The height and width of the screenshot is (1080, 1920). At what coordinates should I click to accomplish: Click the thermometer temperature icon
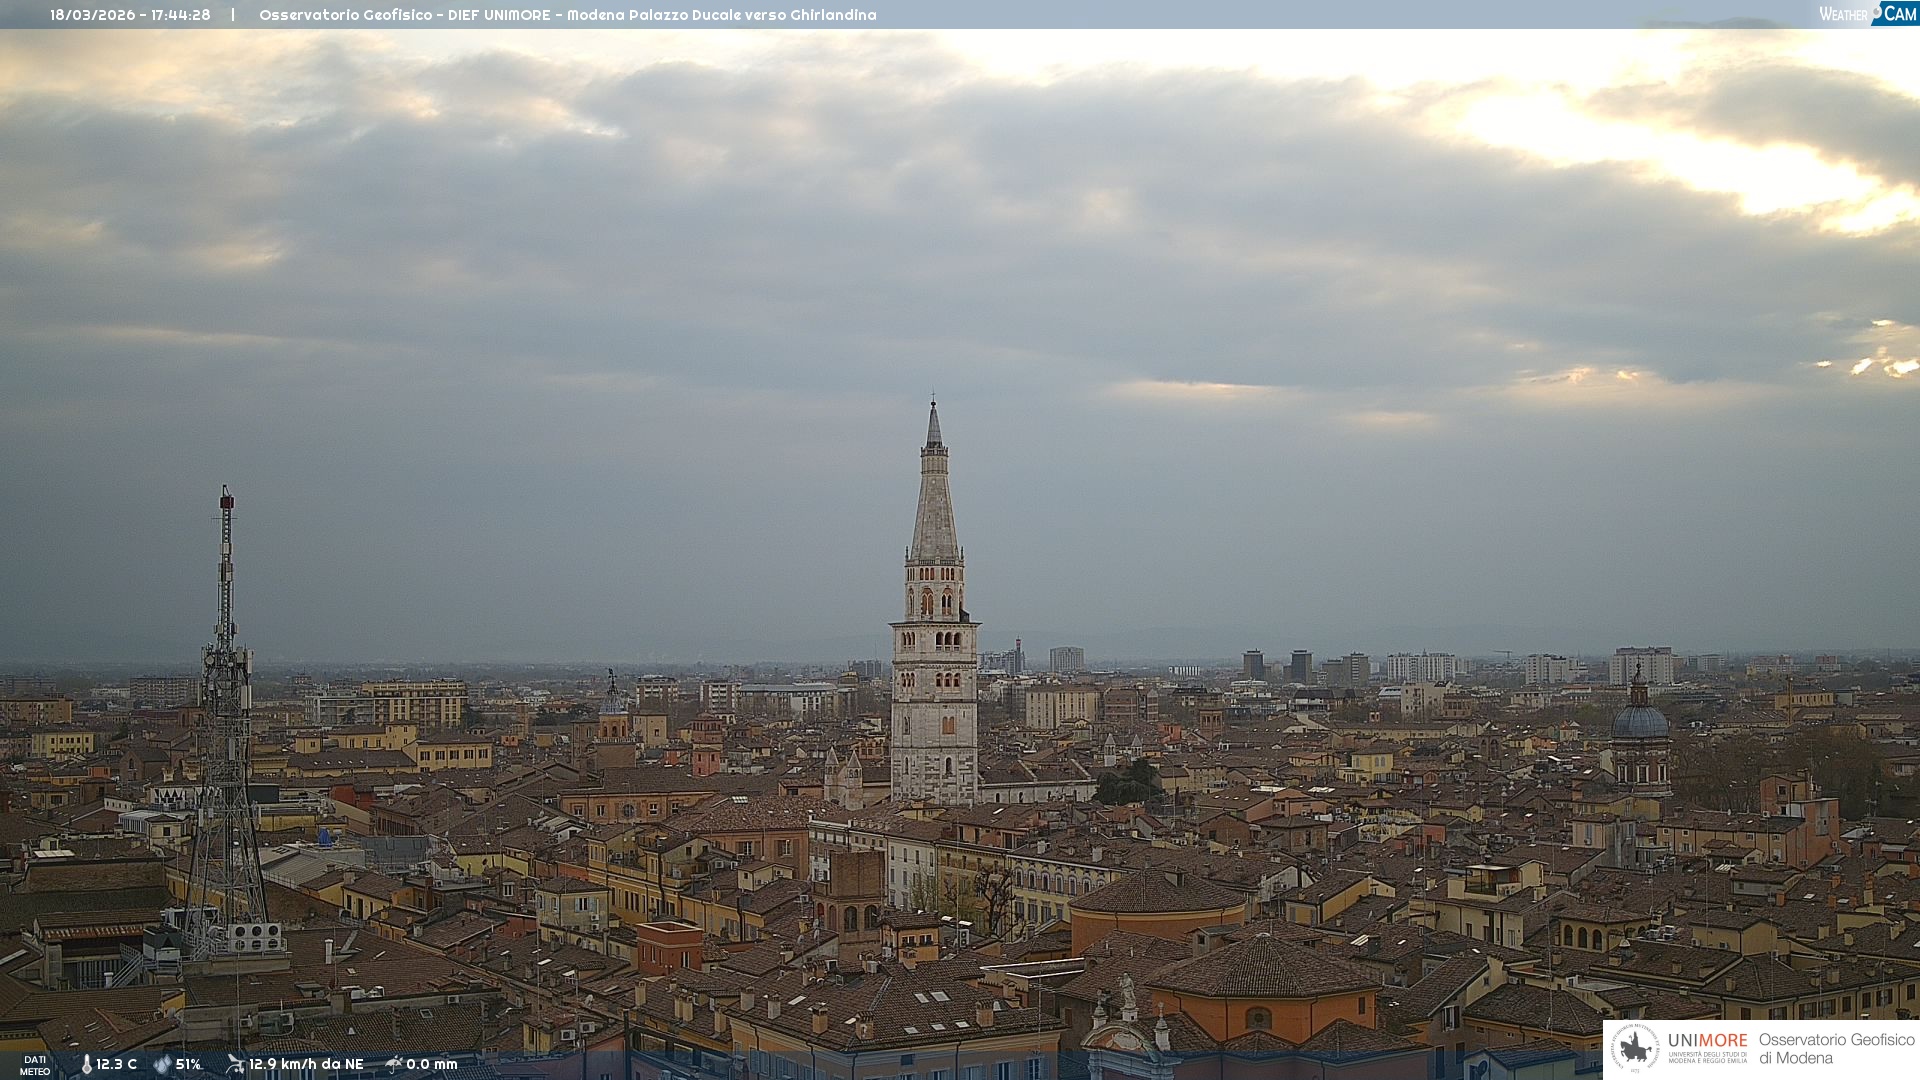click(86, 1065)
